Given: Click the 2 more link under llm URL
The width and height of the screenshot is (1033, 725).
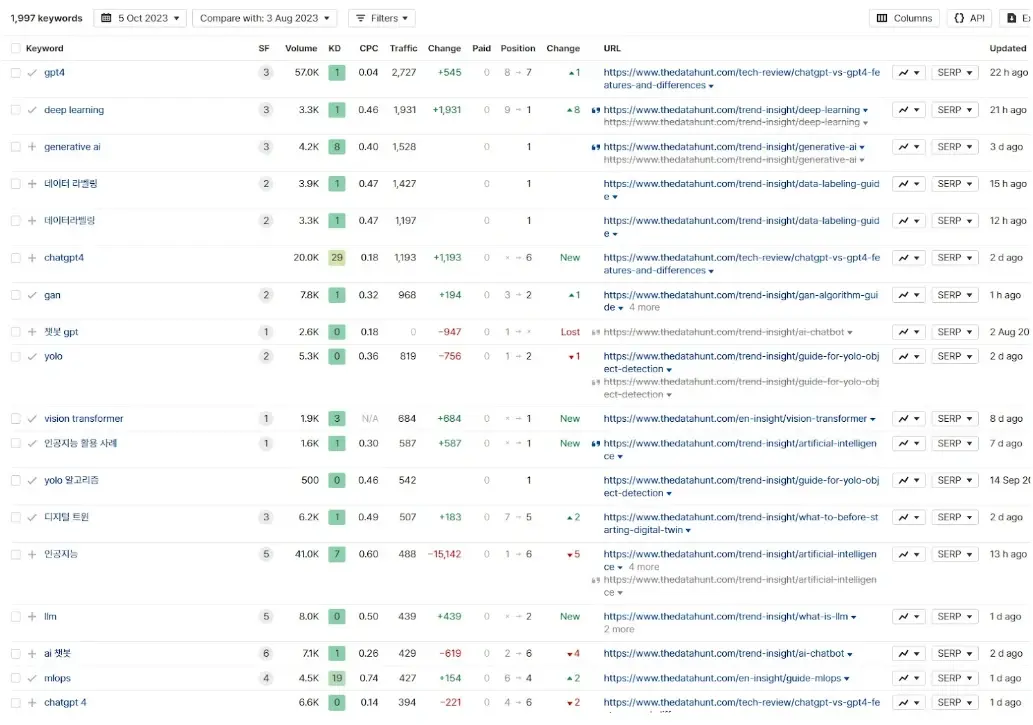Looking at the screenshot, I should (619, 629).
